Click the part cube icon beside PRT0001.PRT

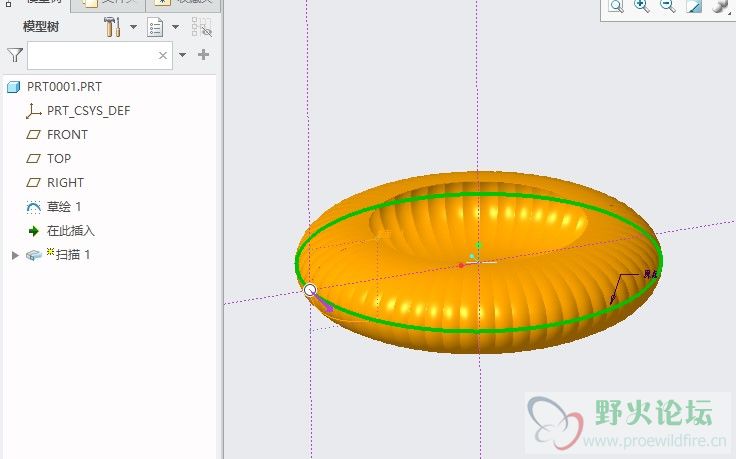coord(14,87)
